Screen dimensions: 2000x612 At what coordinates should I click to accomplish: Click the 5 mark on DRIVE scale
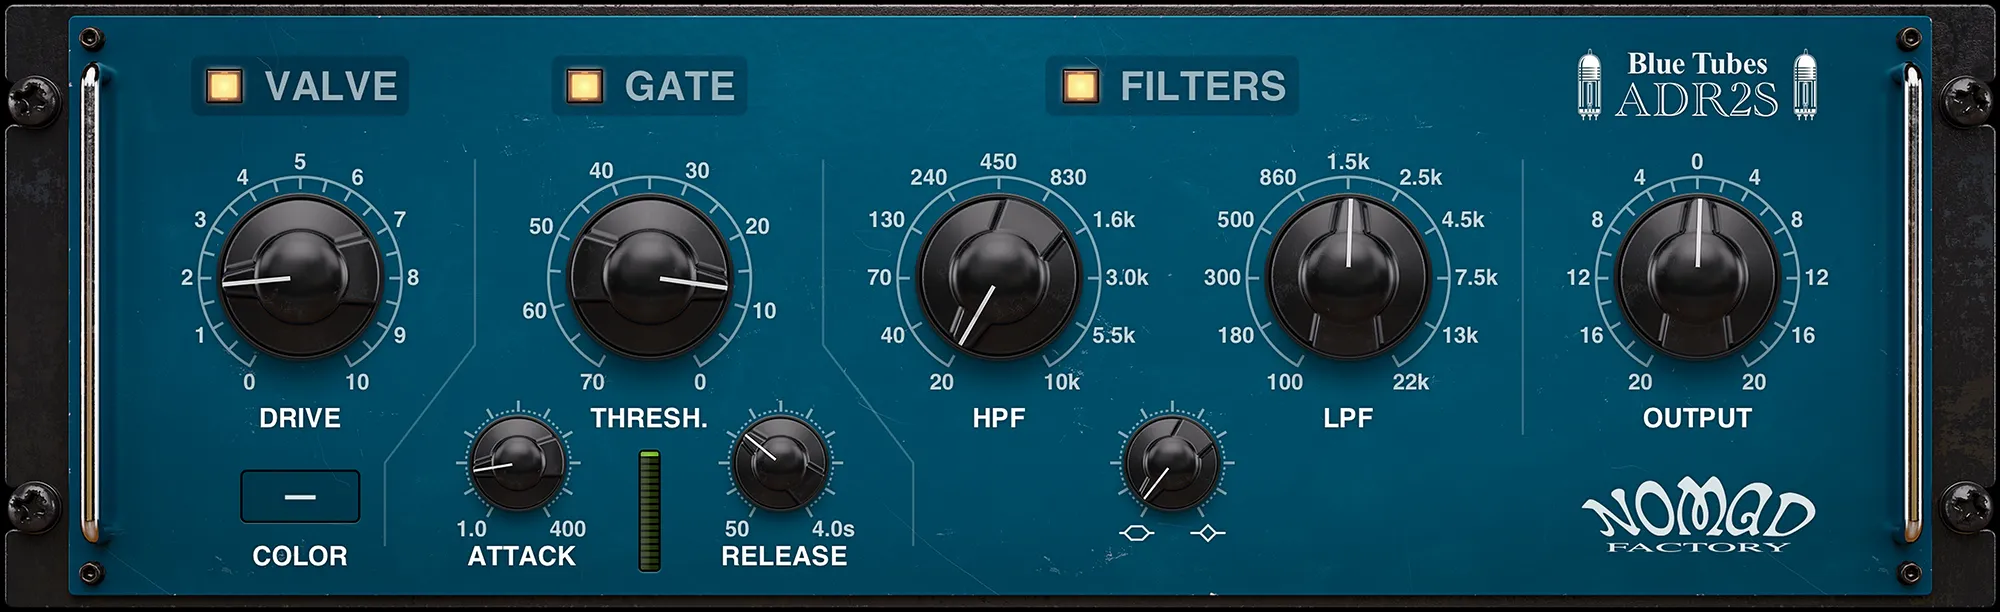pos(300,161)
